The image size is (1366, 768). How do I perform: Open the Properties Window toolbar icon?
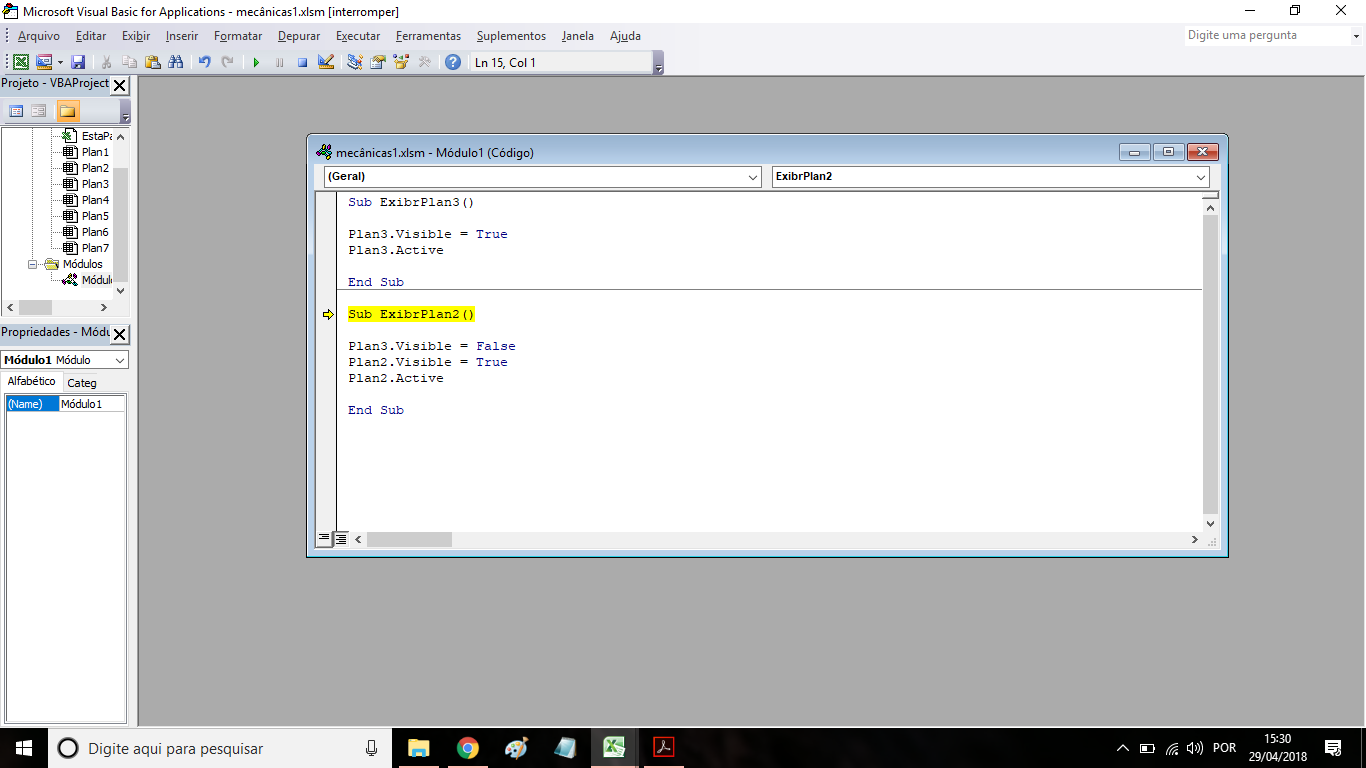(x=378, y=62)
